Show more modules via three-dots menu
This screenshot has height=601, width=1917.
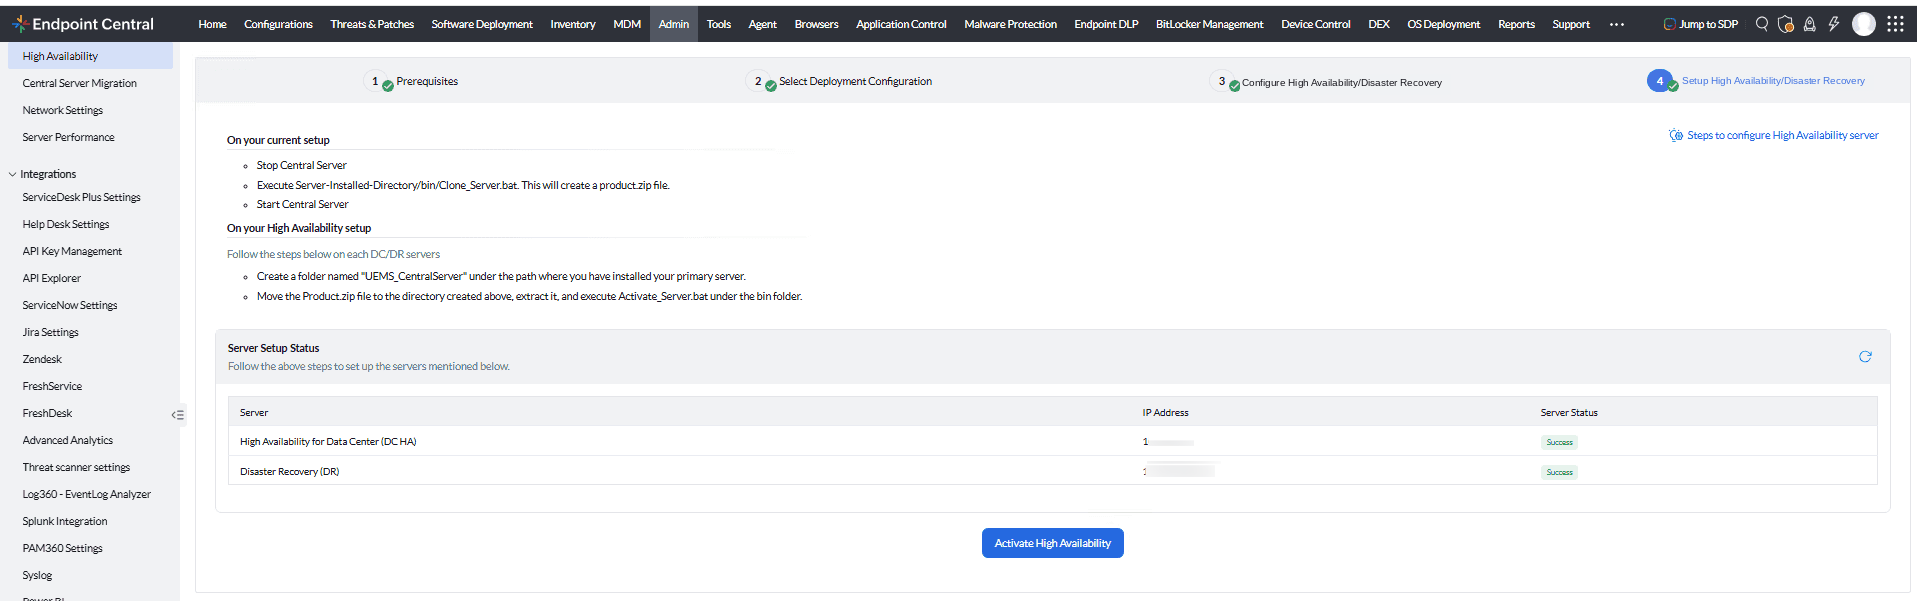(1617, 24)
